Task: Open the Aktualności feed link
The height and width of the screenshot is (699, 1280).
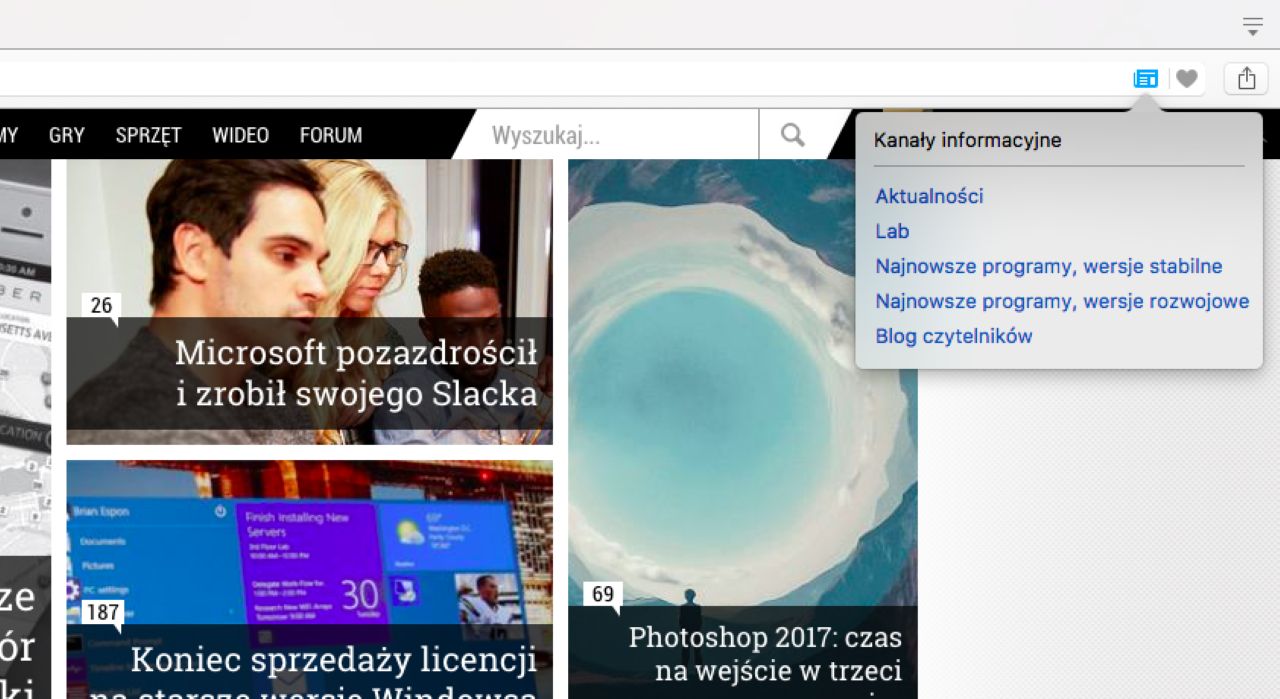Action: pyautogui.click(x=928, y=196)
